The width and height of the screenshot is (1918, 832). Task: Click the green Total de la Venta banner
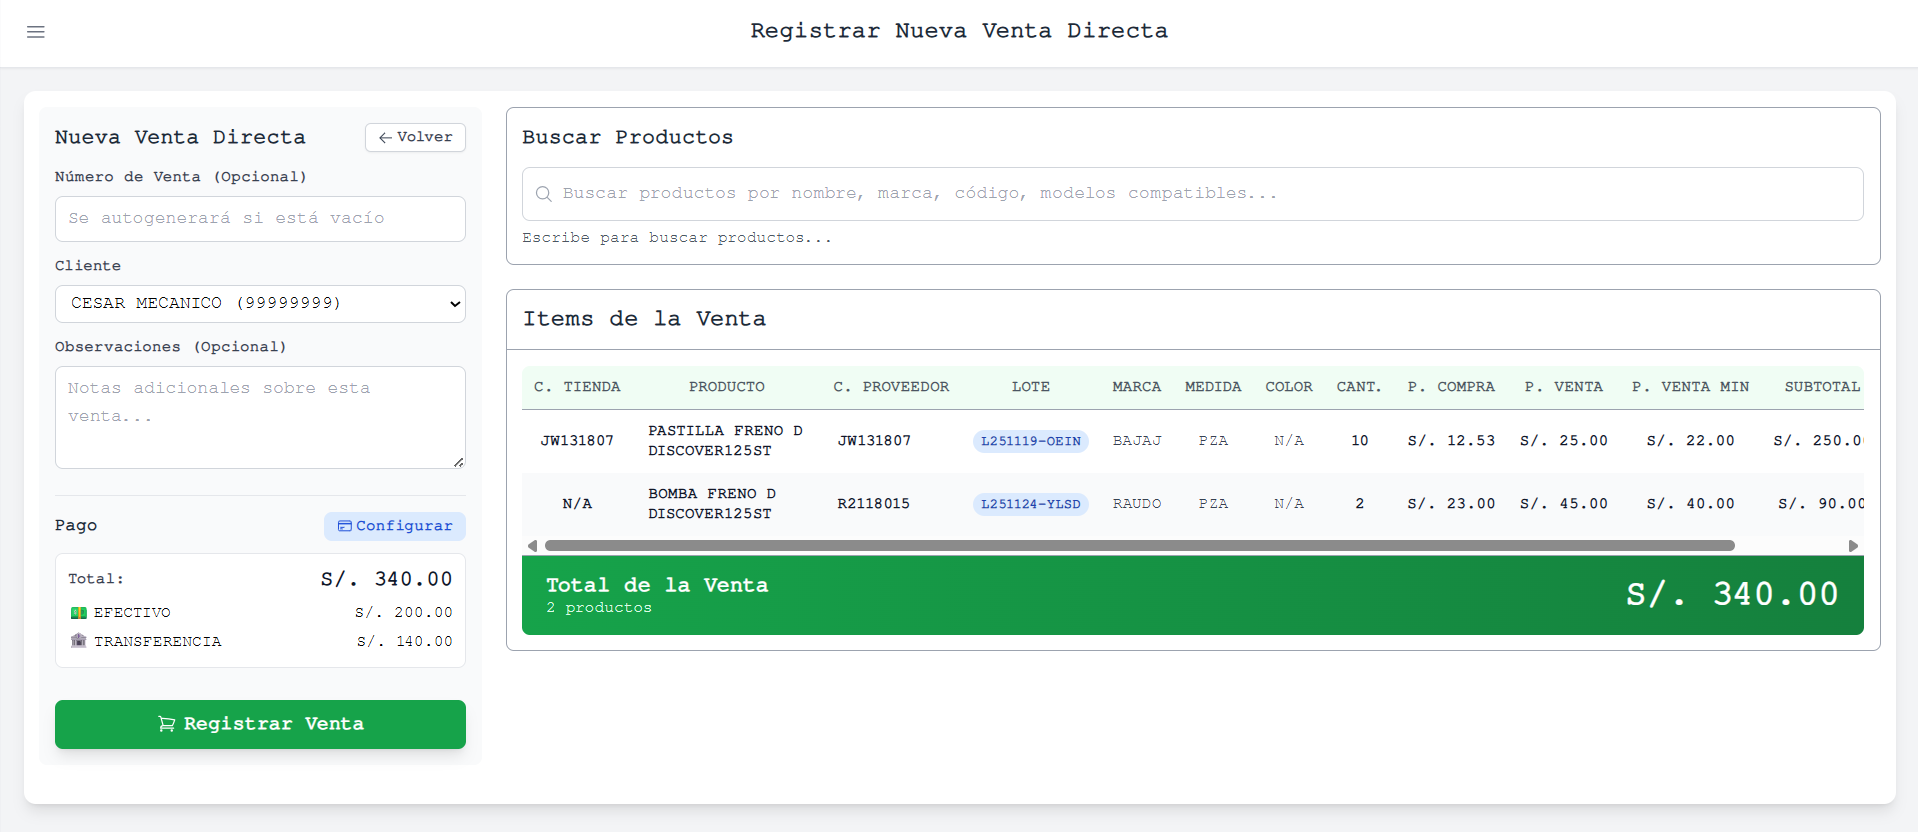pos(1192,595)
